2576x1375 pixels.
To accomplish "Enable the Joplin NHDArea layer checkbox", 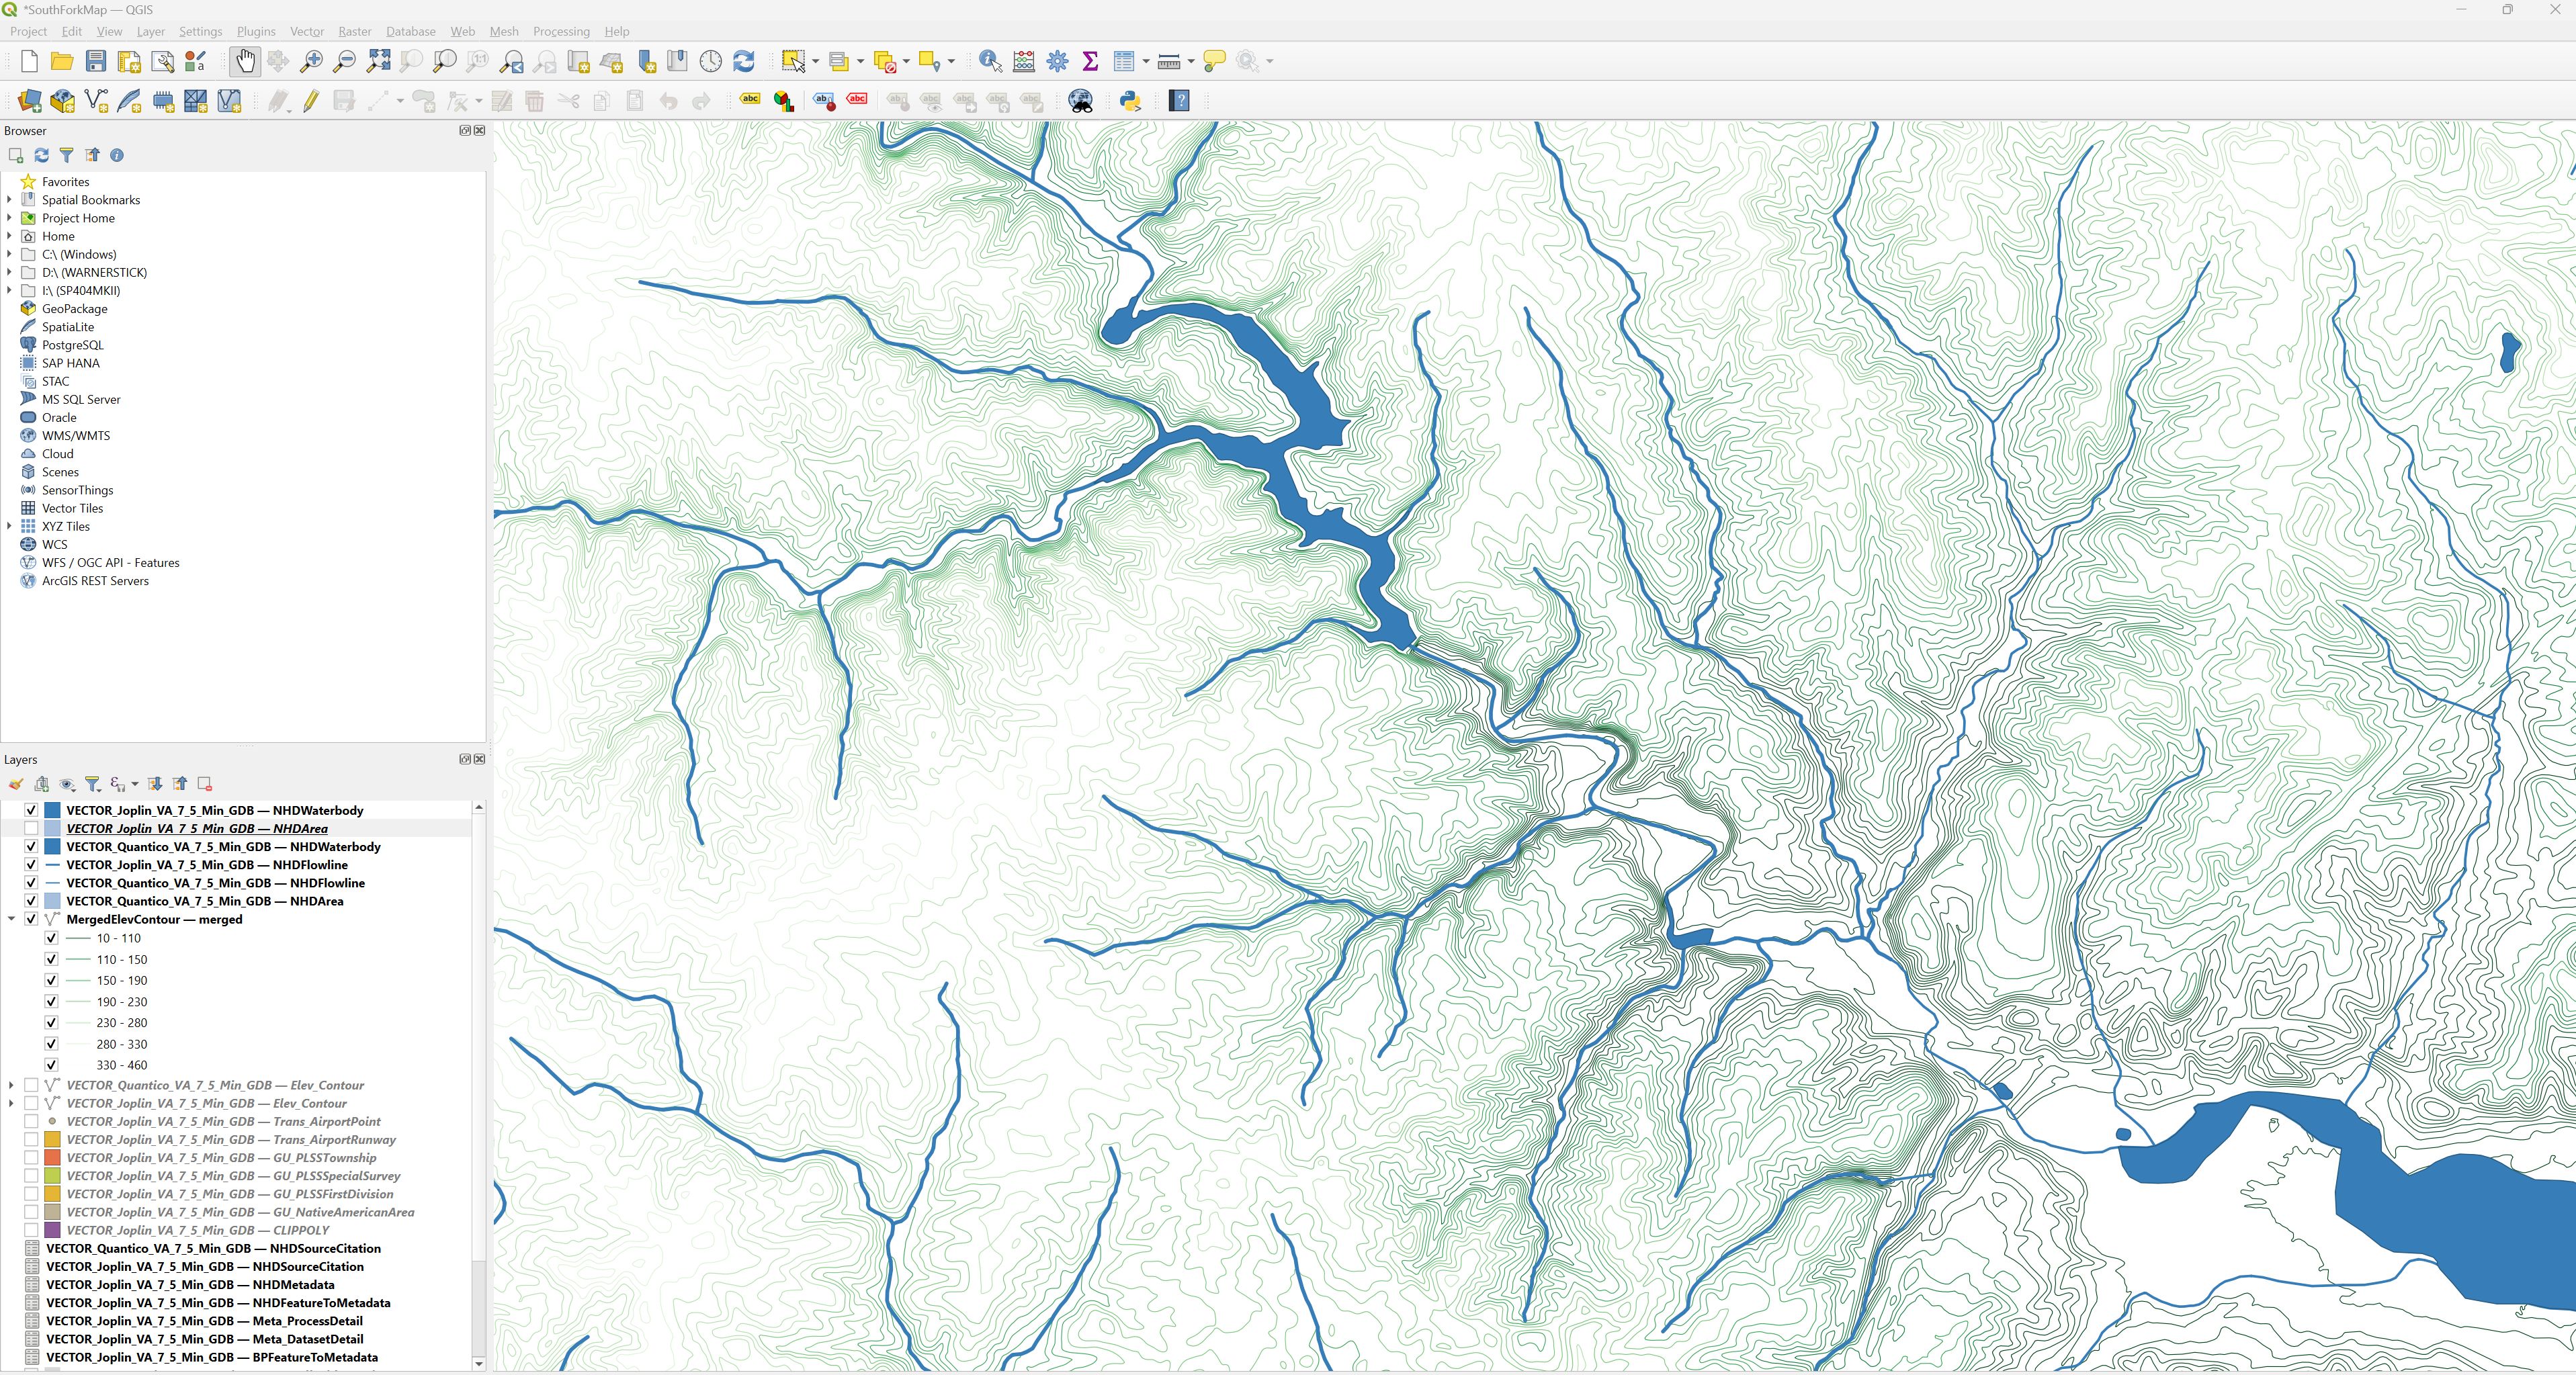I will point(31,828).
